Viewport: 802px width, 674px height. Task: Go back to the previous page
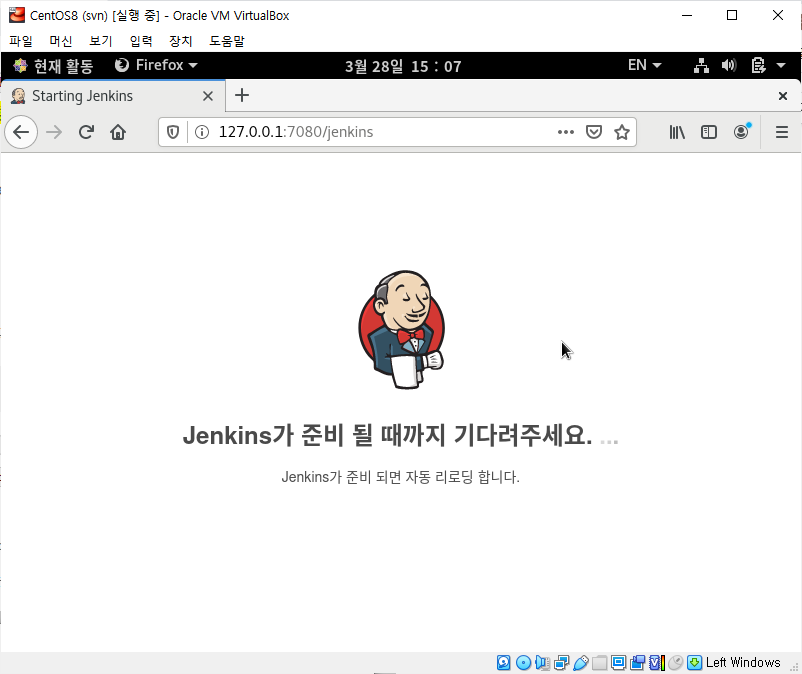[21, 132]
